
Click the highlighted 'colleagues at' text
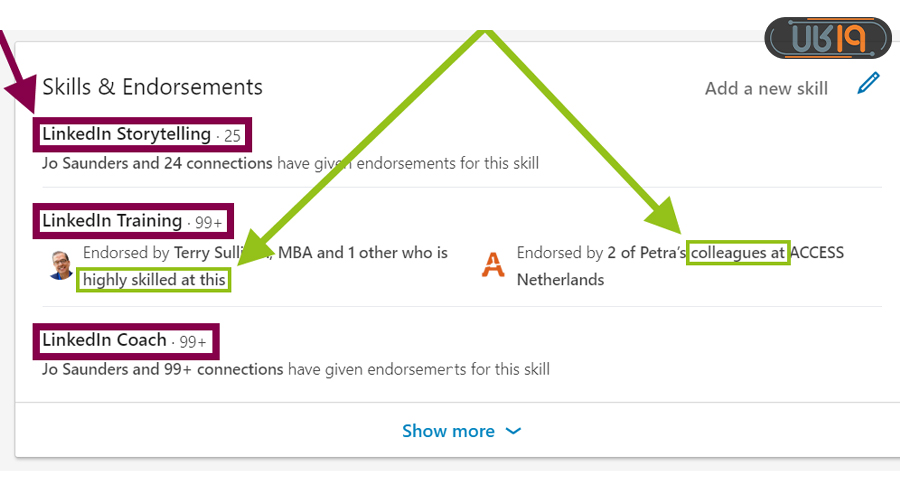coord(738,253)
